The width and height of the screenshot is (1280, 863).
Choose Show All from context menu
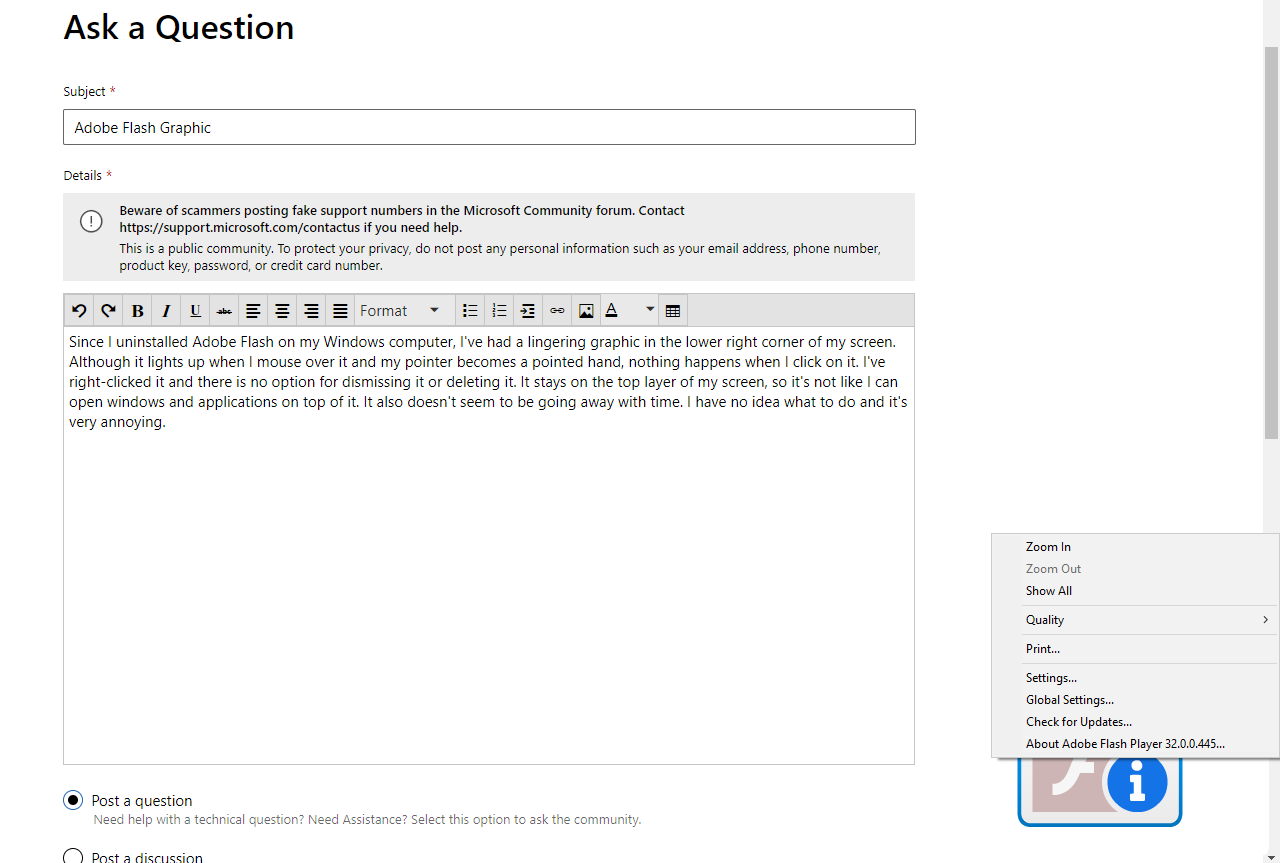pyautogui.click(x=1135, y=591)
